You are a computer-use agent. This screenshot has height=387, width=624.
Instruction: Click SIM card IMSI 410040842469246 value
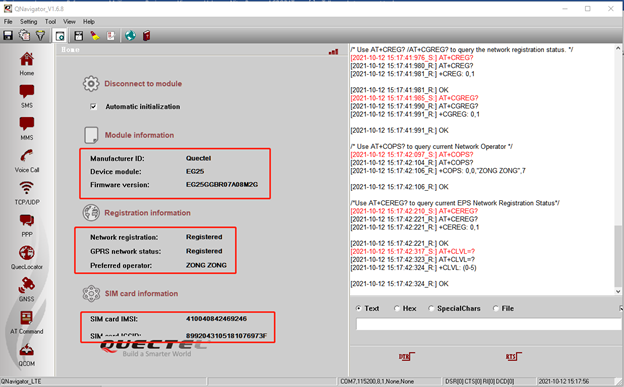click(216, 319)
